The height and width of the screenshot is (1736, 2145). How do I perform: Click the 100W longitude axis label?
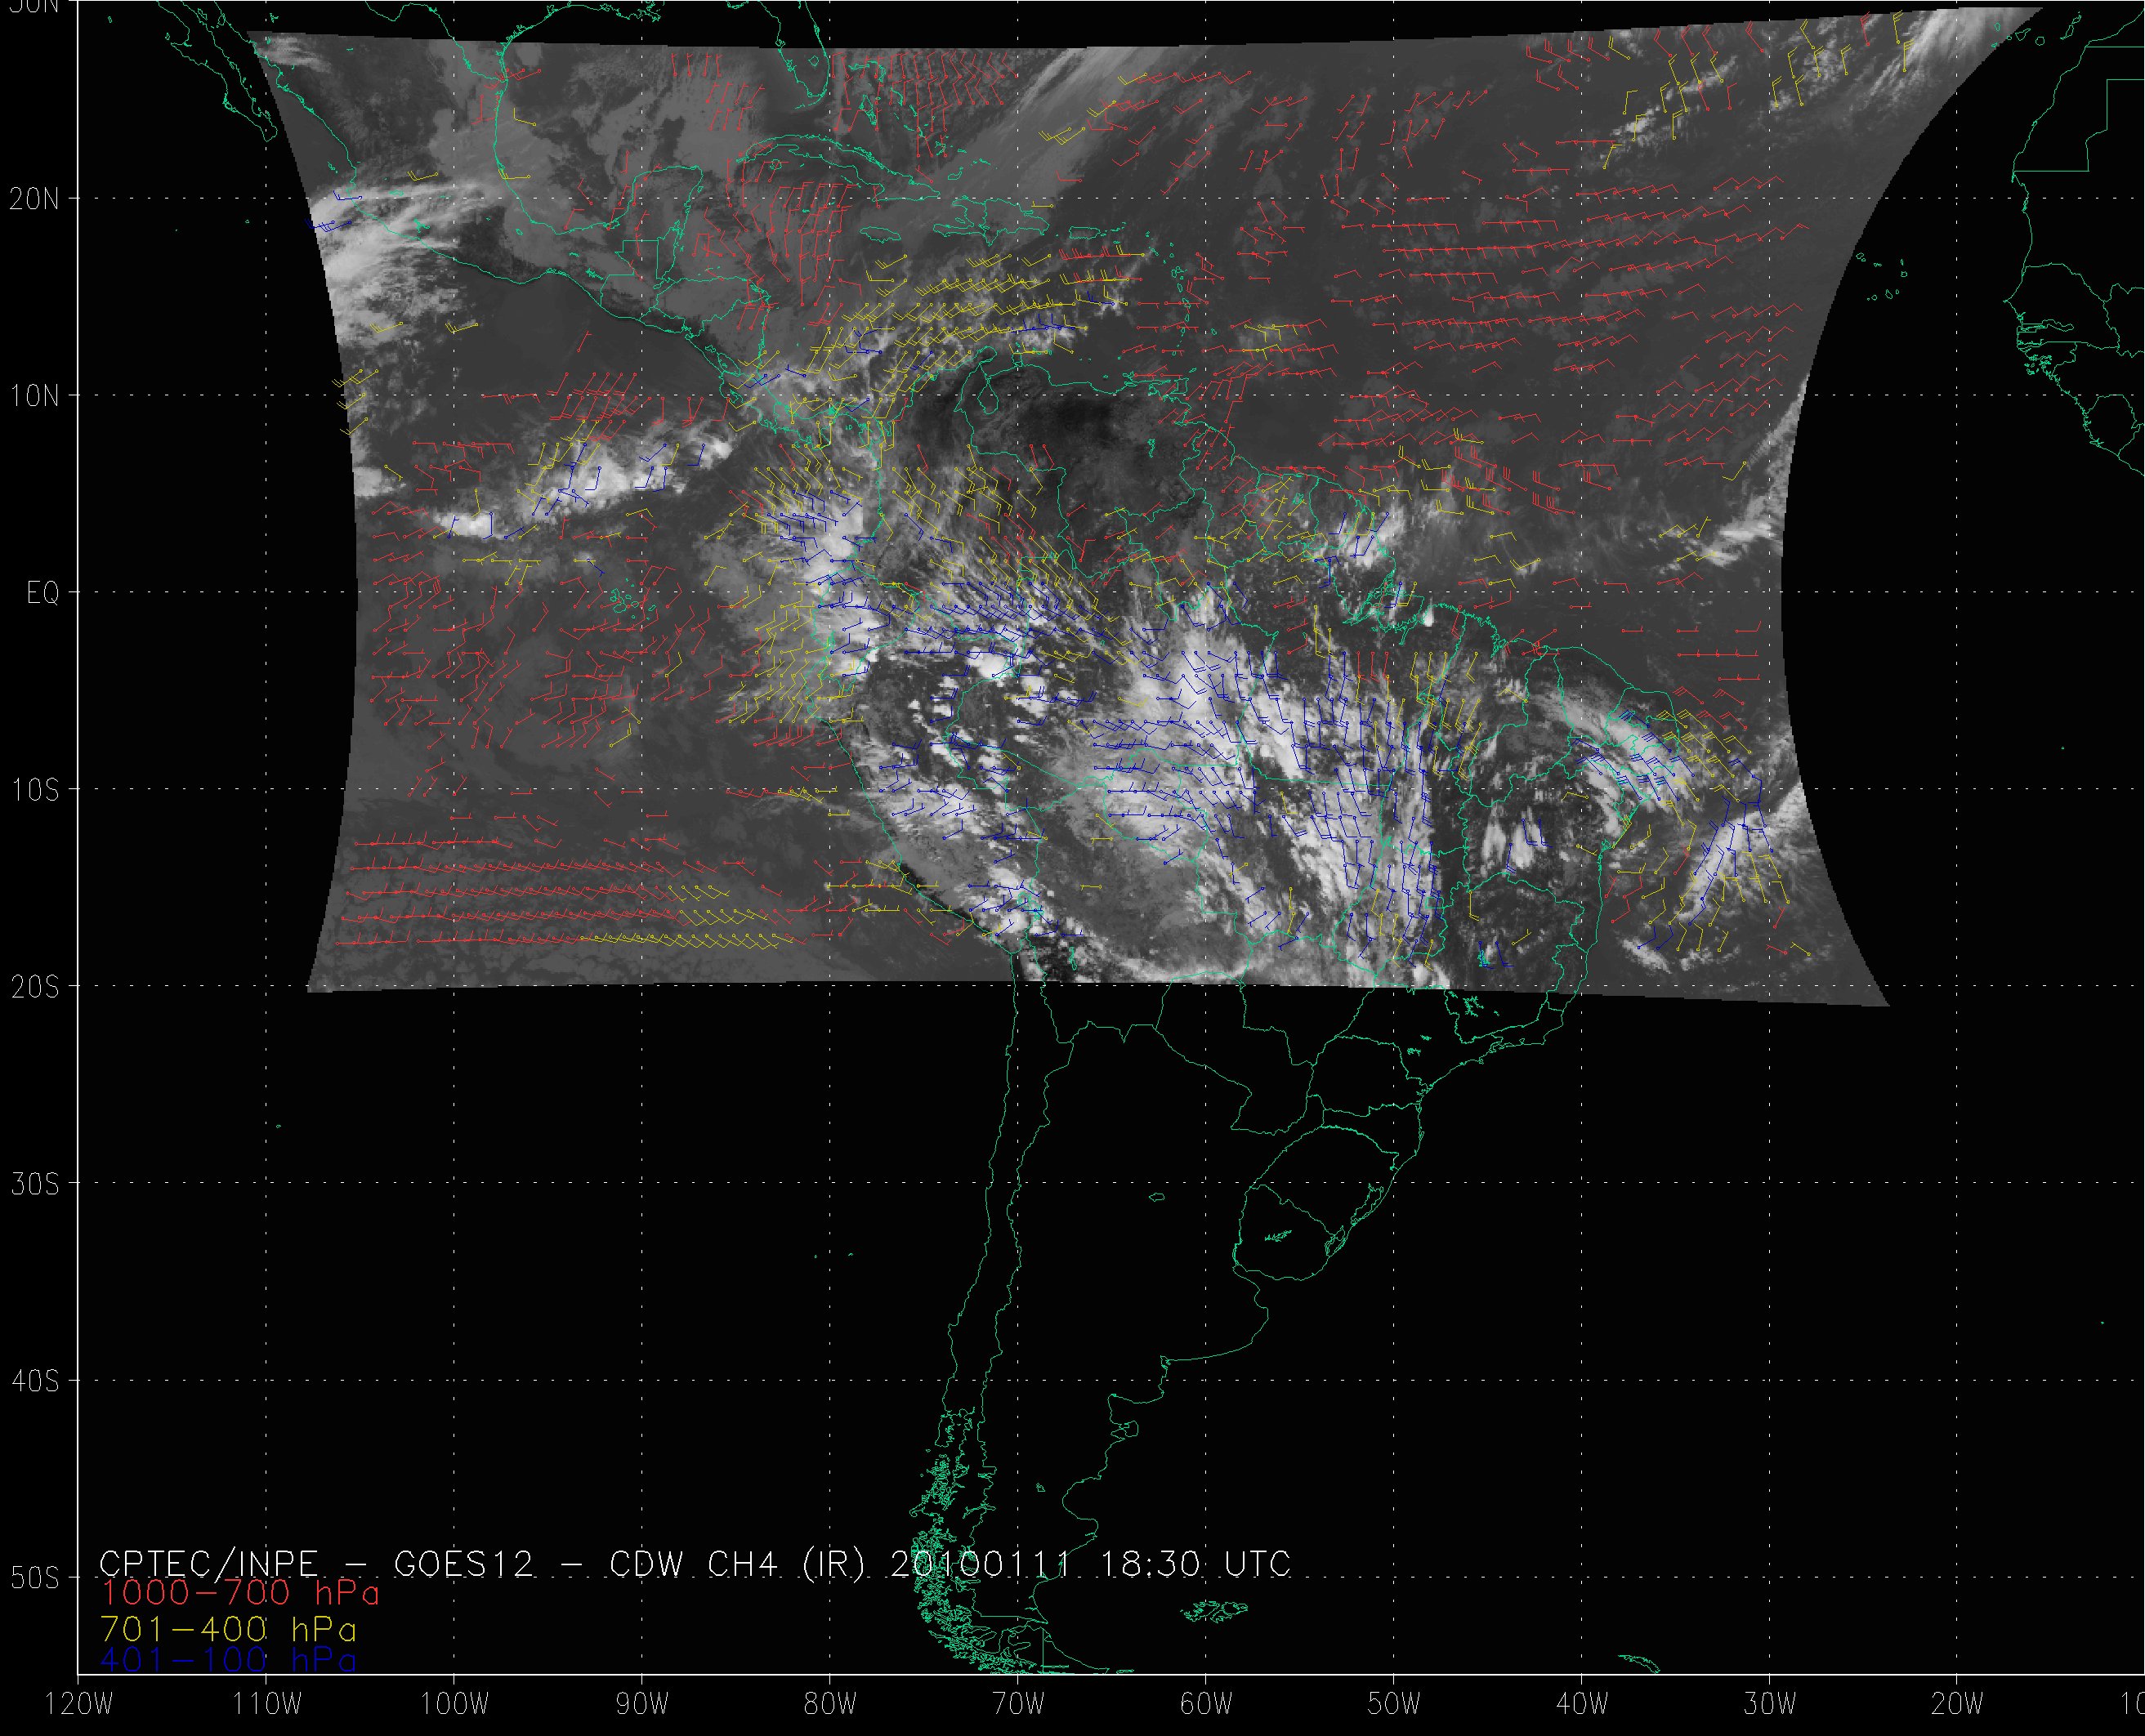454,1705
